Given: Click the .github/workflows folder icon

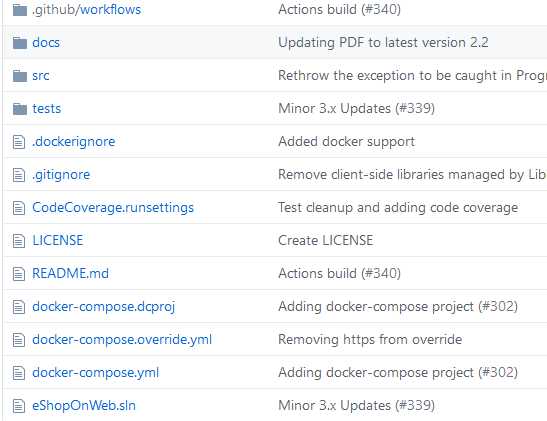Looking at the screenshot, I should [x=20, y=10].
